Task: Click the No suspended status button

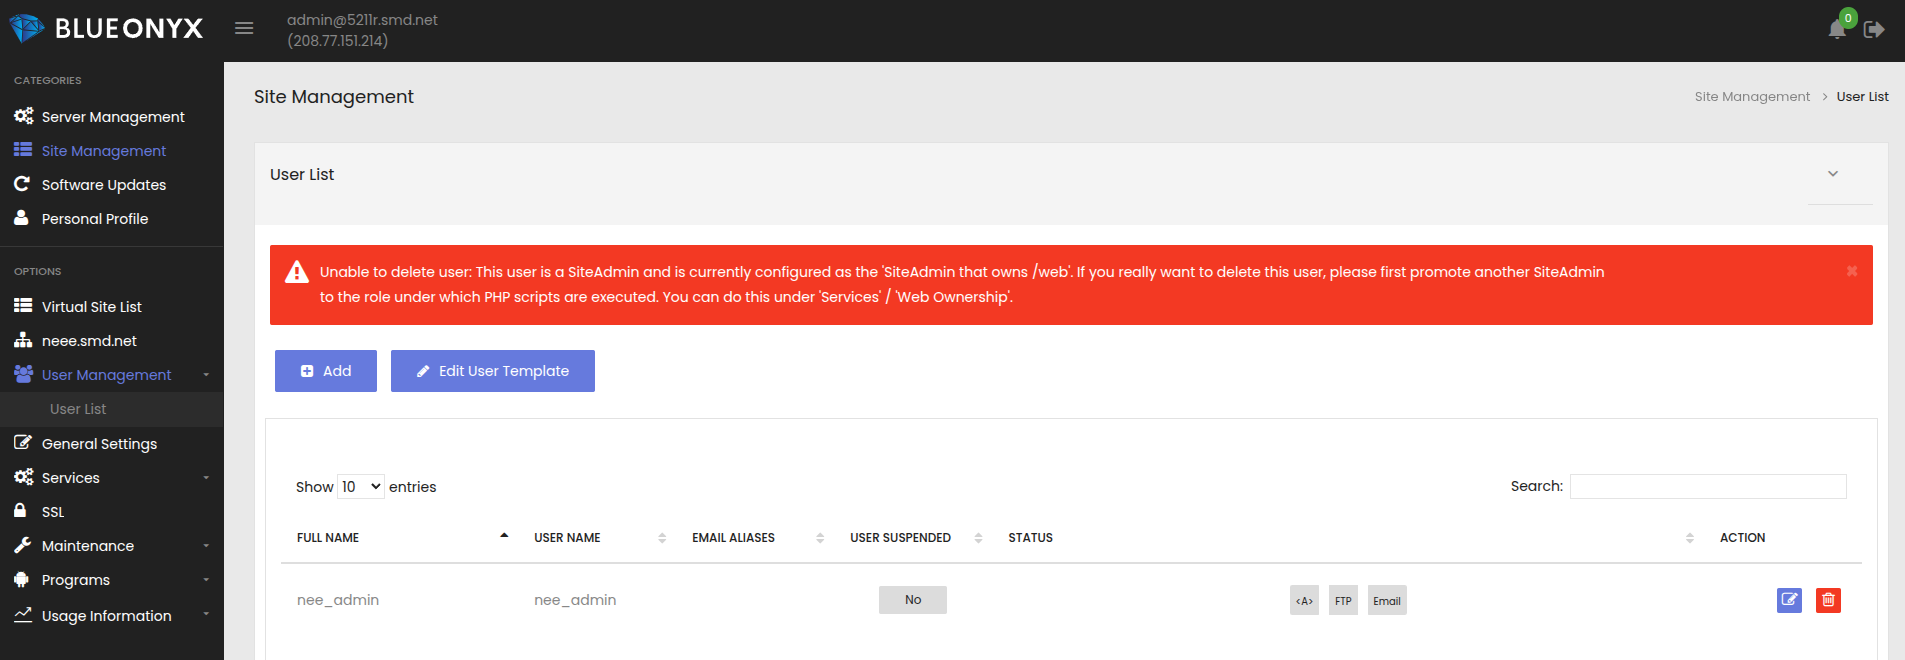Action: click(x=912, y=600)
